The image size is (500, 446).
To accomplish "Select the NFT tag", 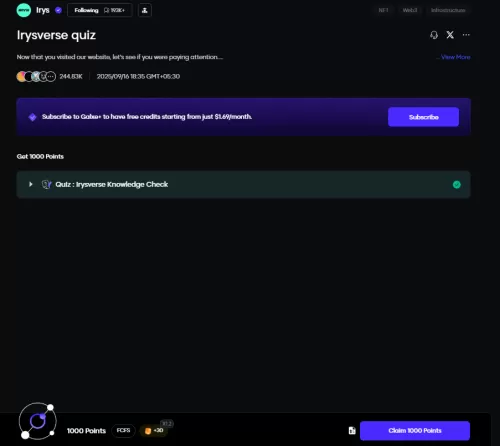I will click(x=383, y=10).
